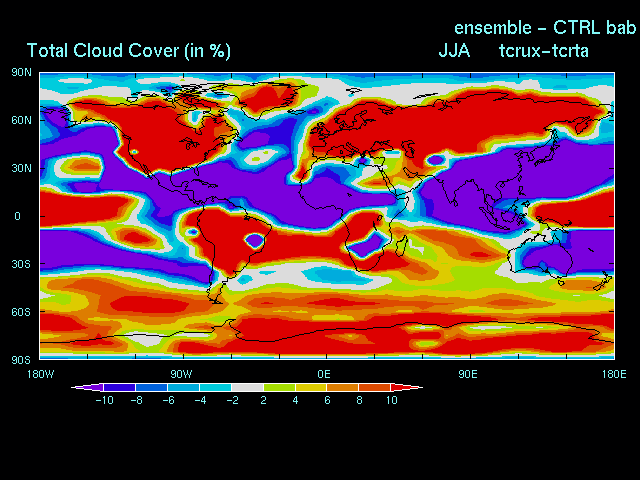Click the 60S latitude label
Screen dimensions: 640x480
[x=21, y=312]
